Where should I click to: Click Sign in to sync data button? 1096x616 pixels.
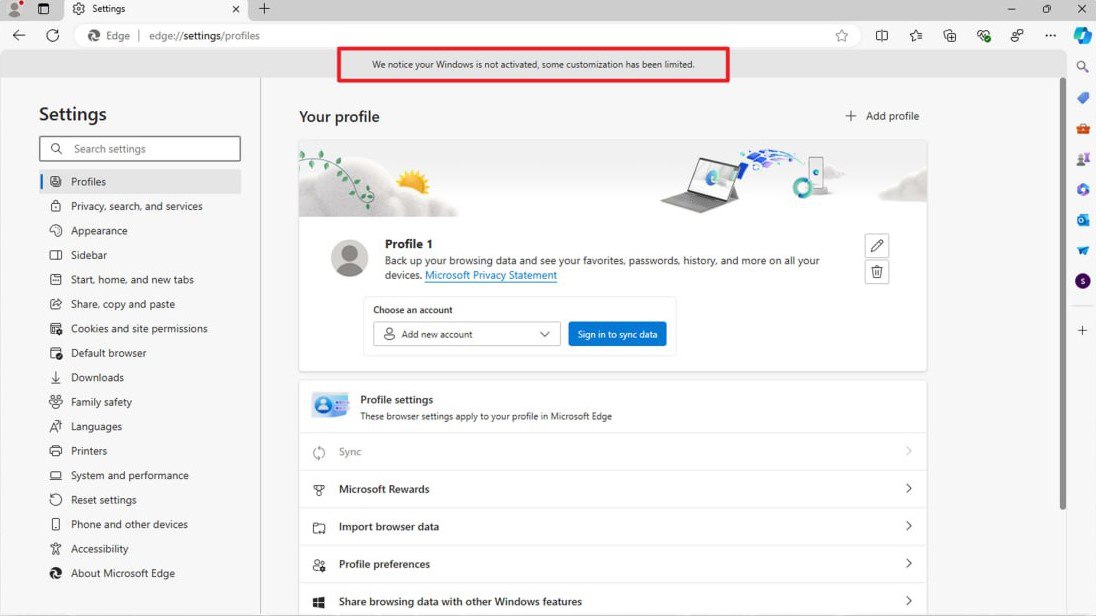tap(617, 334)
